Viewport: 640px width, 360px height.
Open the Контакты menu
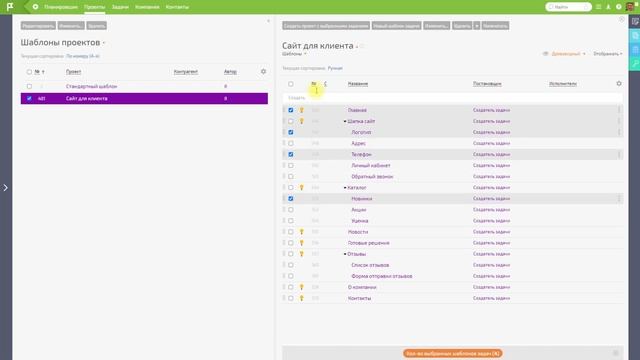coord(177,7)
